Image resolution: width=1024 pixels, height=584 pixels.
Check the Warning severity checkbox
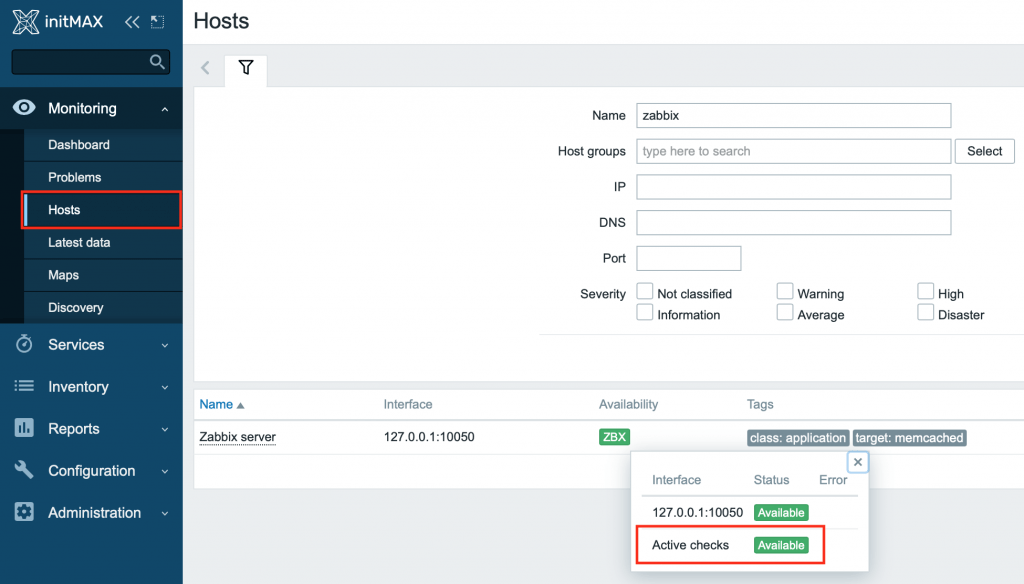coord(786,293)
